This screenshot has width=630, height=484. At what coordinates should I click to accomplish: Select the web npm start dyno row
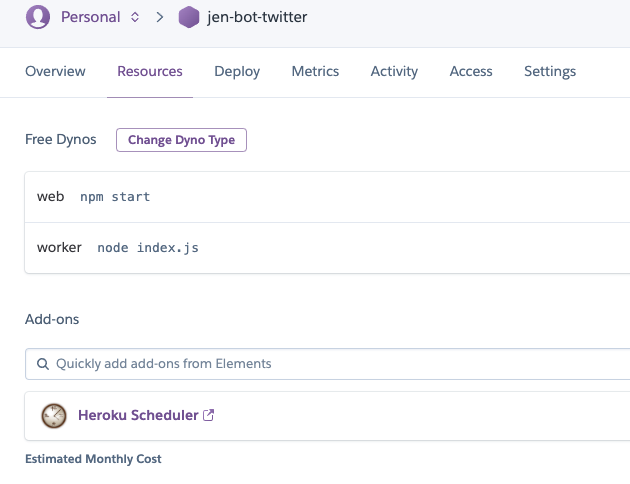coord(327,197)
